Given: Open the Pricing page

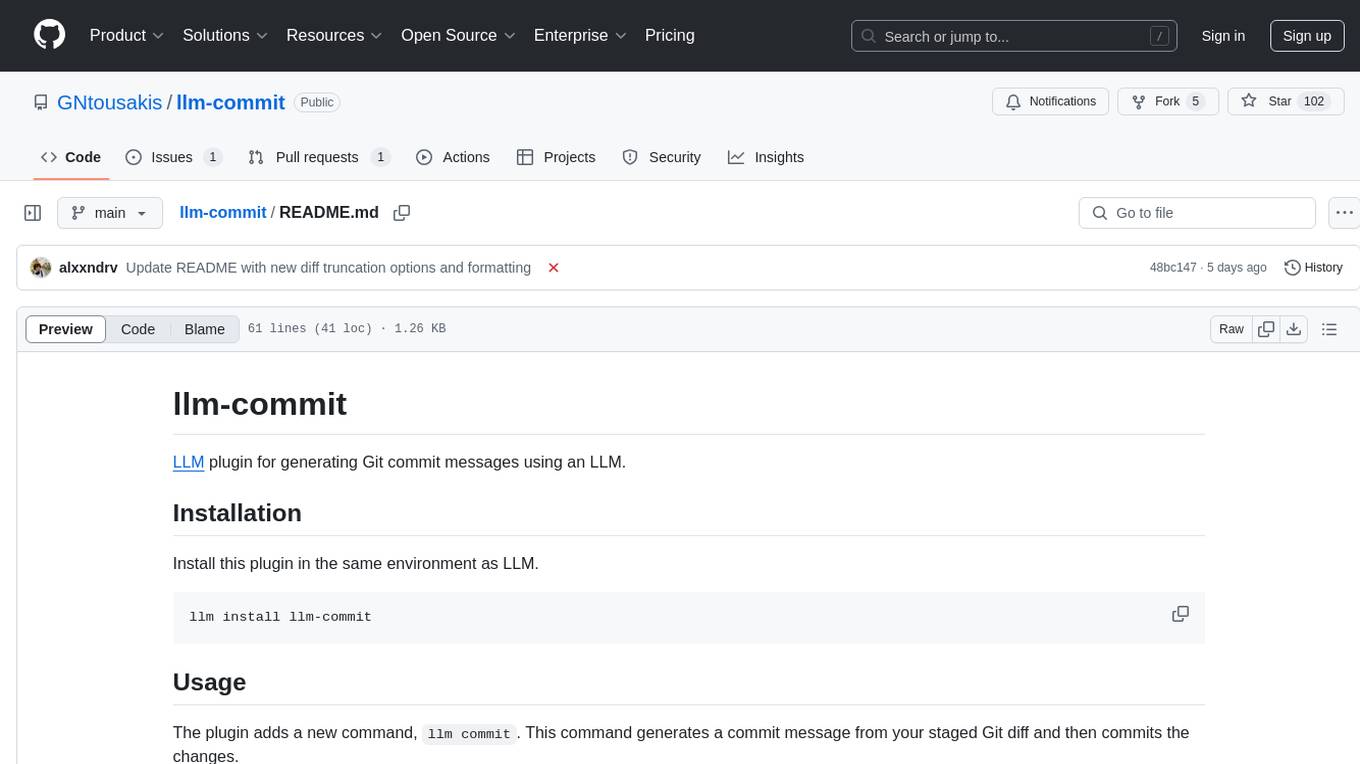Looking at the screenshot, I should point(670,35).
